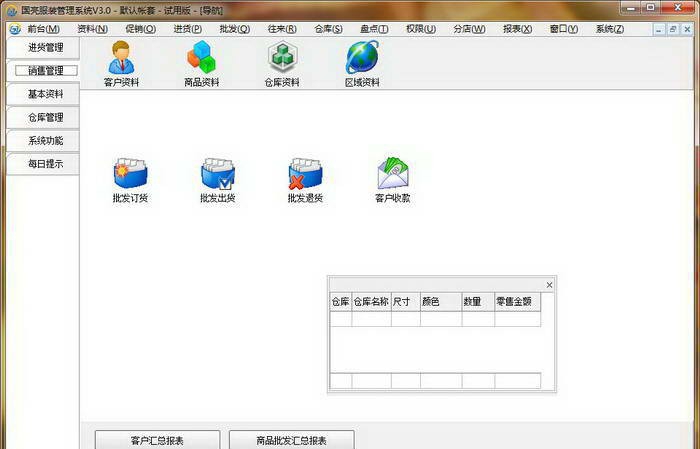Open the 往来(R) menu
The height and width of the screenshot is (449, 700).
[282, 29]
